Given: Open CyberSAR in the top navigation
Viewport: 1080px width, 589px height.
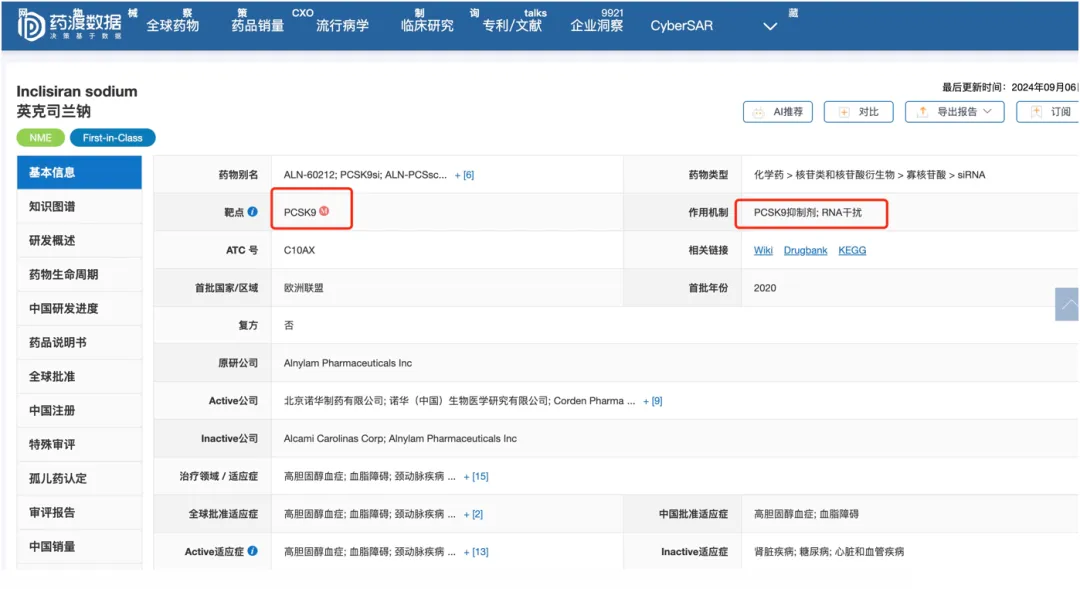Looking at the screenshot, I should coord(681,25).
